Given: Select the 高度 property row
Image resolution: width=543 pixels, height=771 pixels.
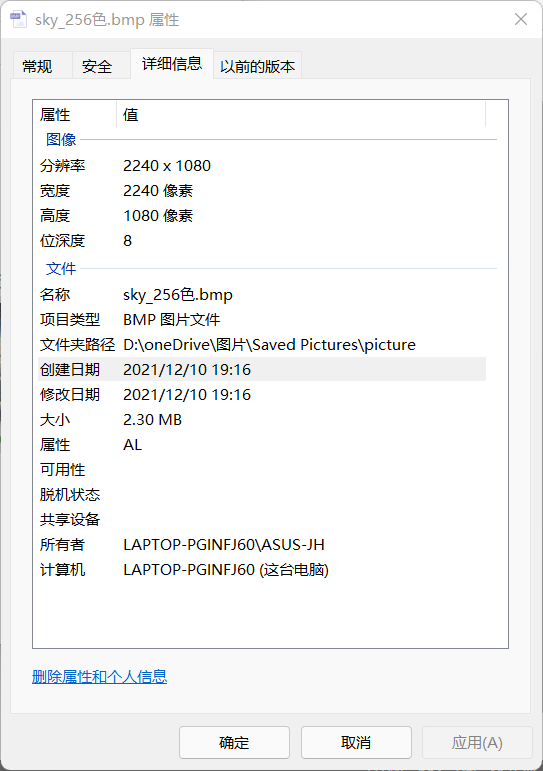Looking at the screenshot, I should (262, 216).
